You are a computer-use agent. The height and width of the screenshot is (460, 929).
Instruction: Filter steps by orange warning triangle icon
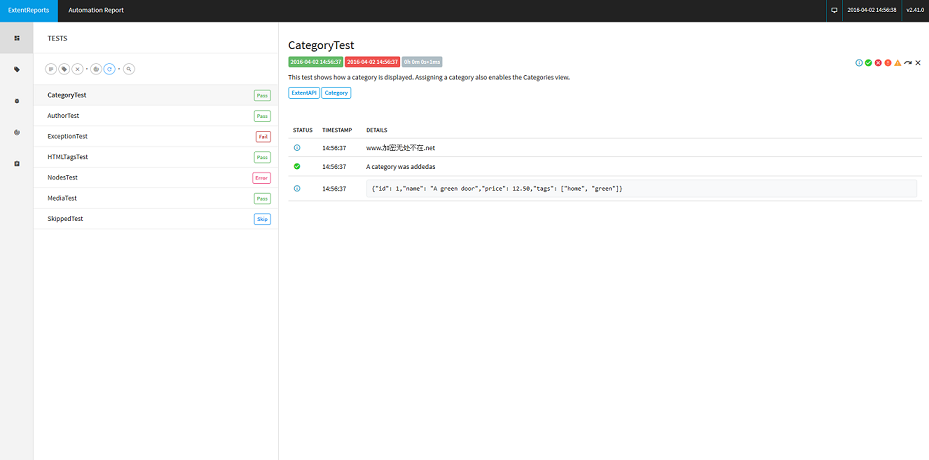pos(897,63)
